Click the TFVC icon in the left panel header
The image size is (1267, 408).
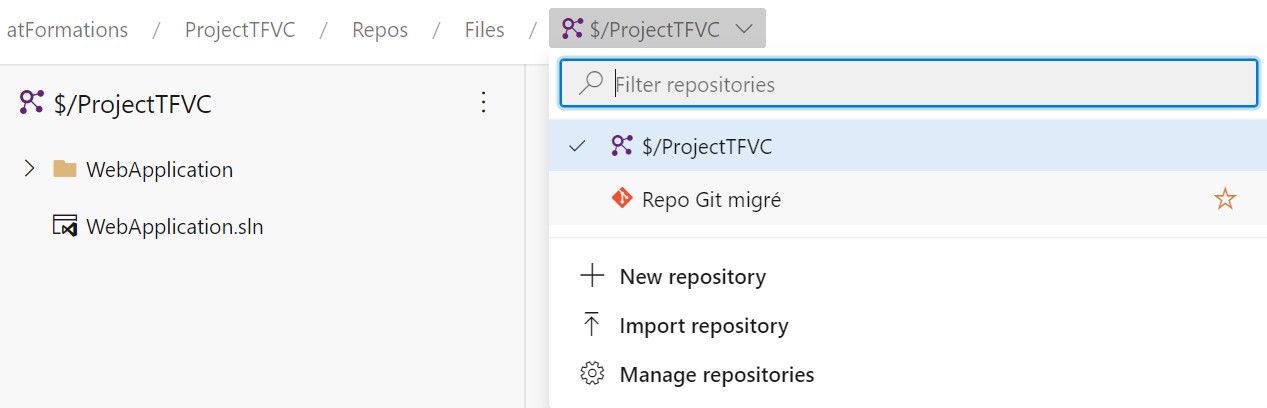[31, 103]
